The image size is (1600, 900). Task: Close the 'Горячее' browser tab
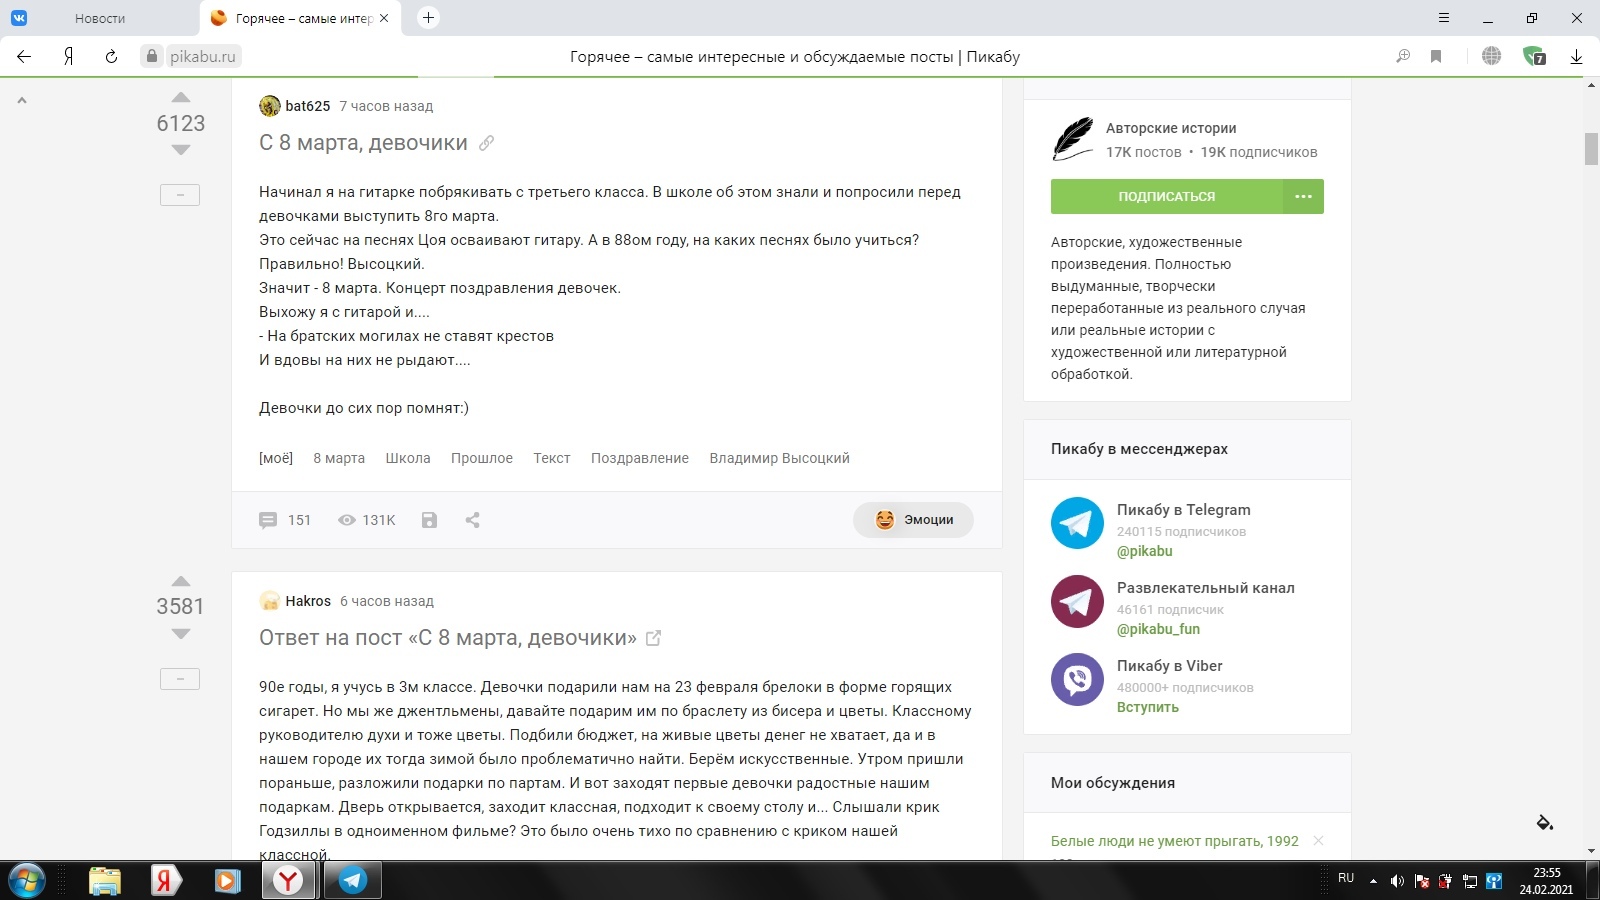click(384, 18)
